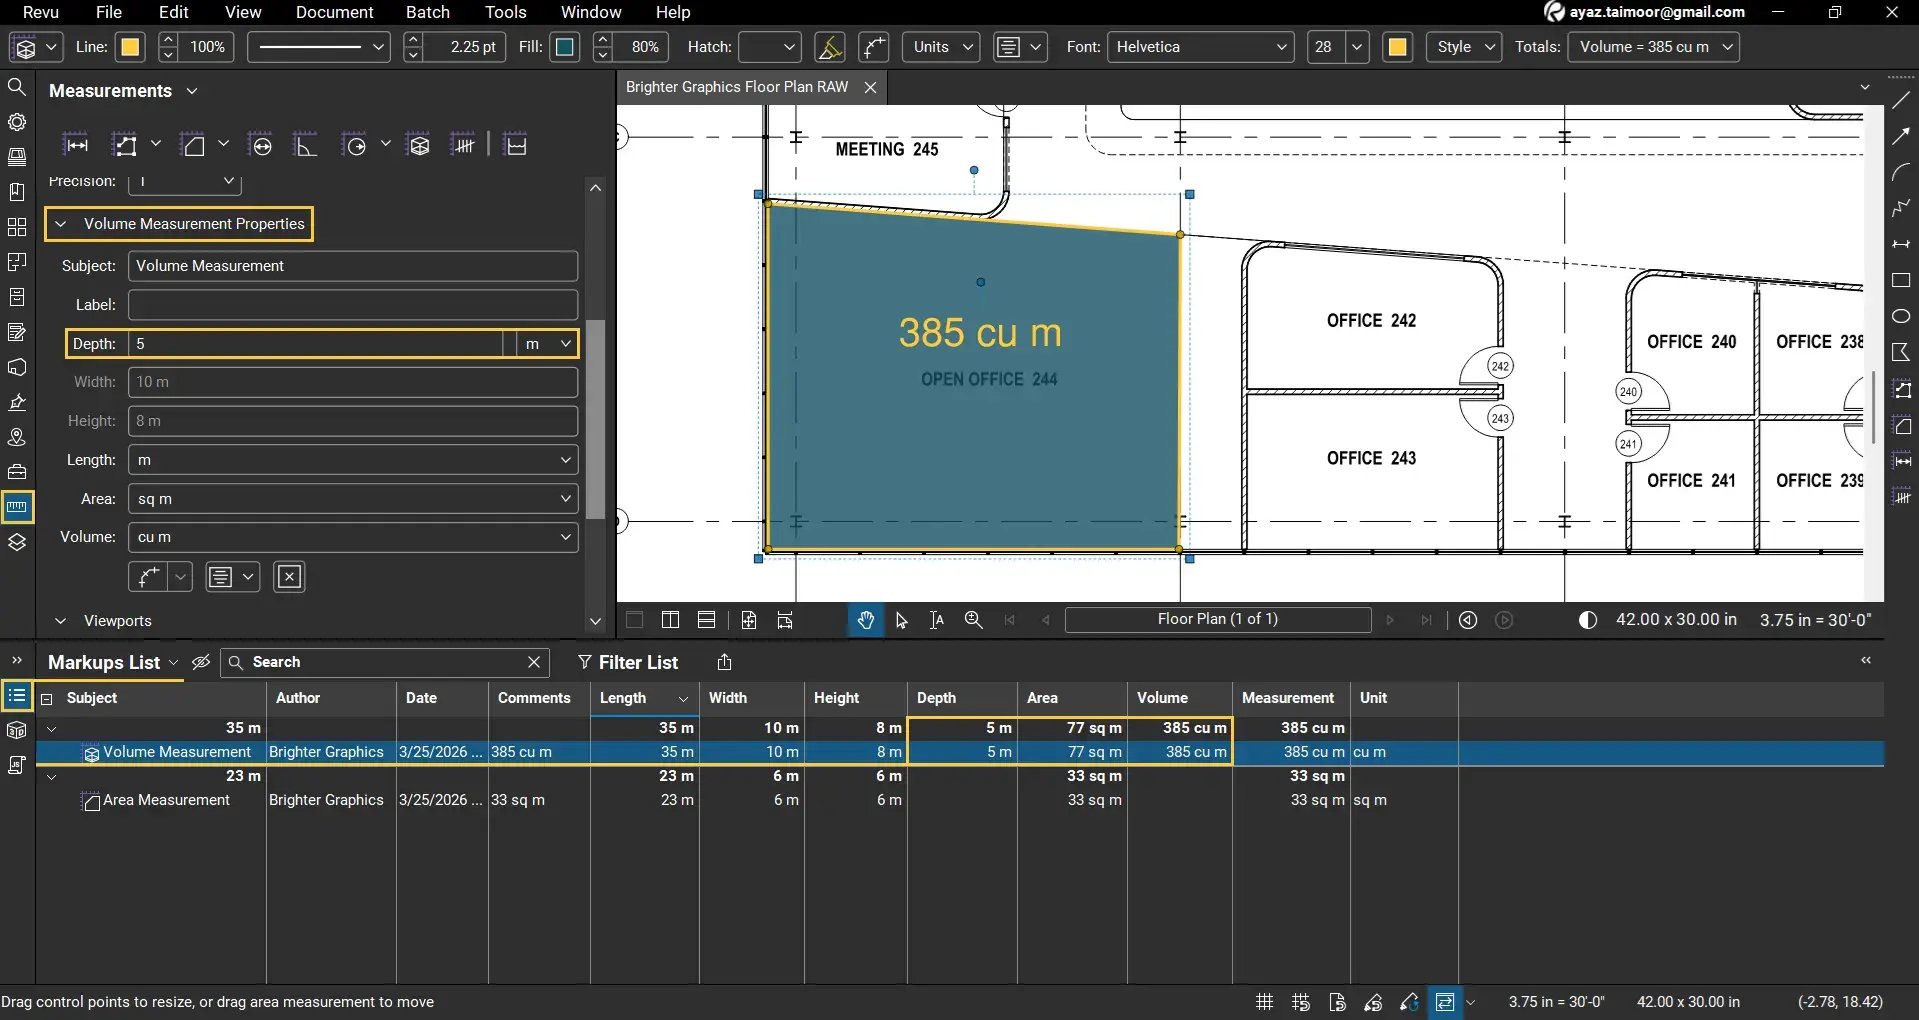
Task: Select the Length measurement tool
Action: click(76, 144)
